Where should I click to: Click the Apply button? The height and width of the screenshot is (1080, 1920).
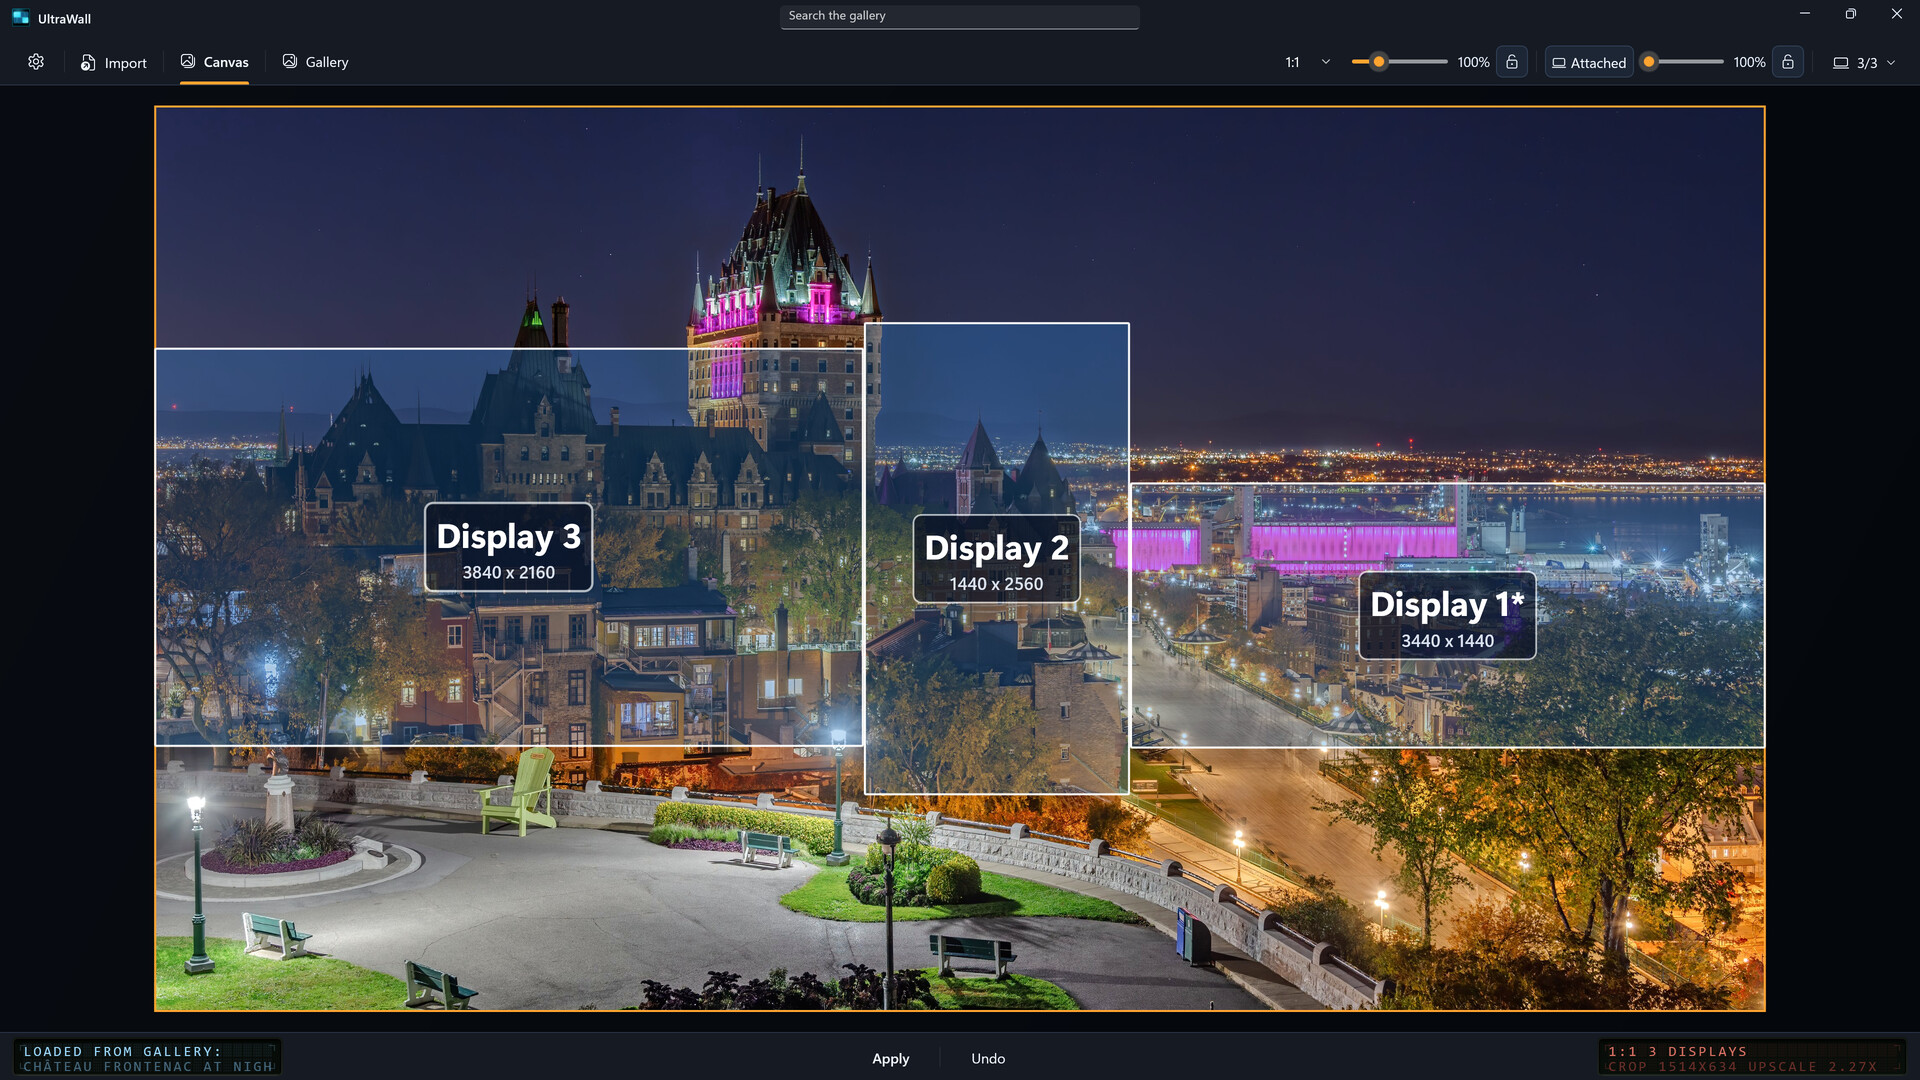(x=890, y=1058)
